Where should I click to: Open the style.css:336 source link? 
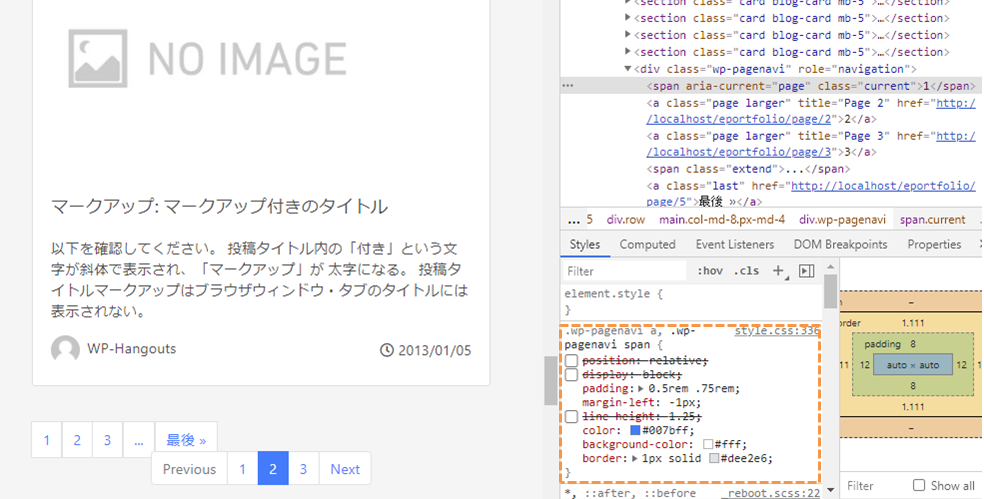pos(777,331)
